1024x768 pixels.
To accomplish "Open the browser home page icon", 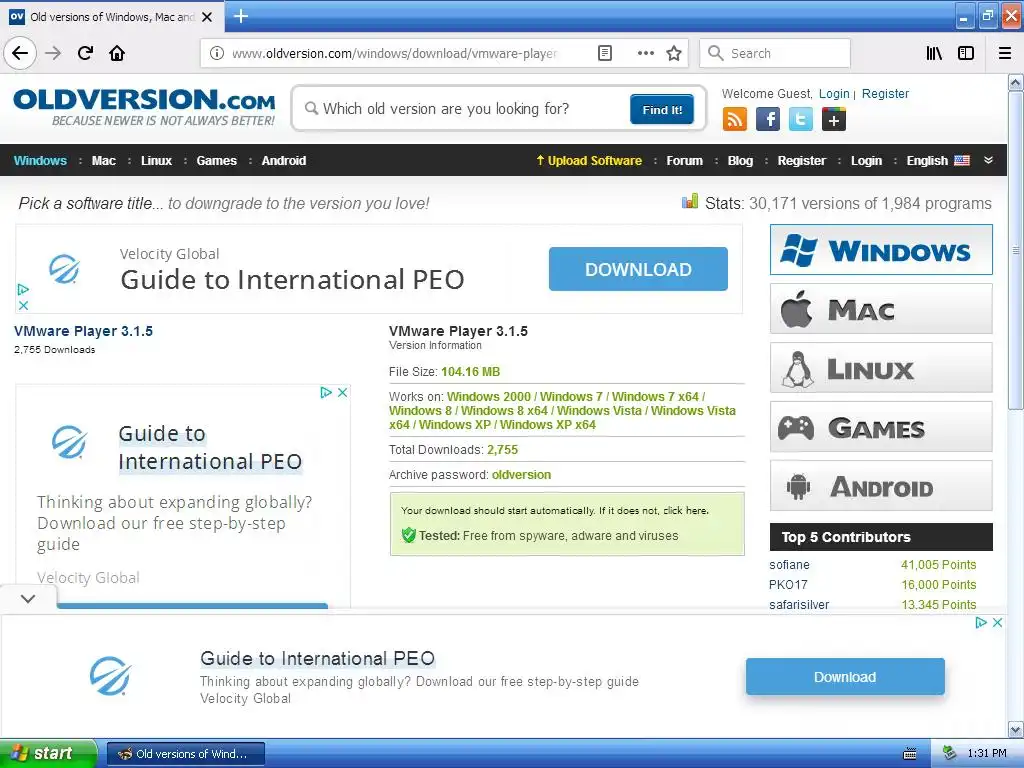I will point(117,53).
